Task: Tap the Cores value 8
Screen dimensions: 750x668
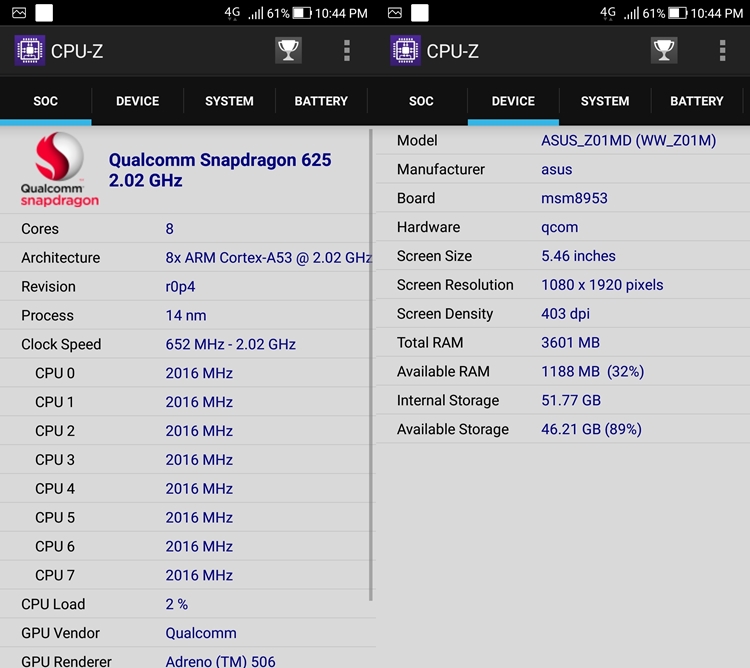Action: 169,229
